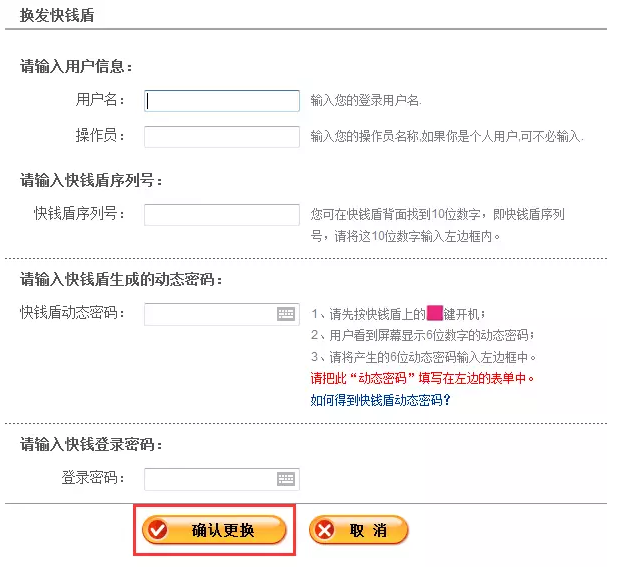Click the 操作员 label

[x=100, y=135]
